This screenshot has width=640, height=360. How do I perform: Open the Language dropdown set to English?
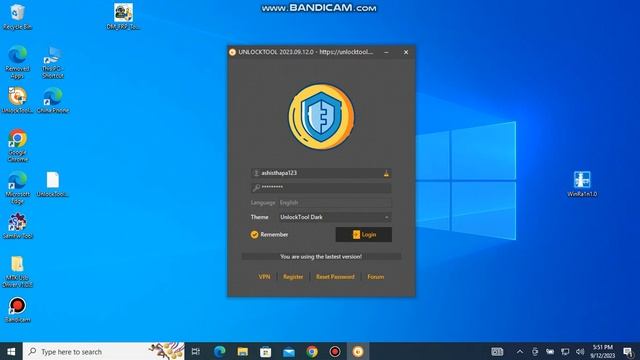click(335, 202)
